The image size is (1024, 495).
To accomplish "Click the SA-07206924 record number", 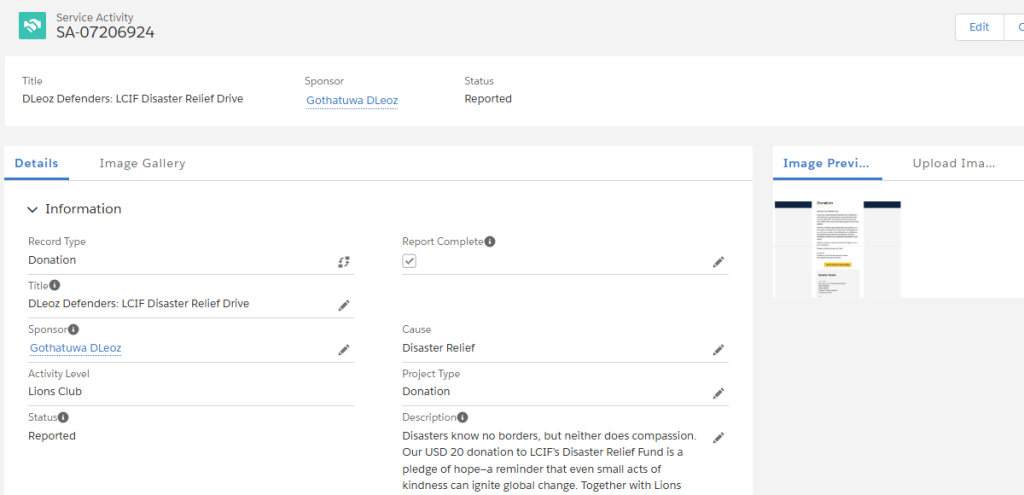I will point(105,32).
